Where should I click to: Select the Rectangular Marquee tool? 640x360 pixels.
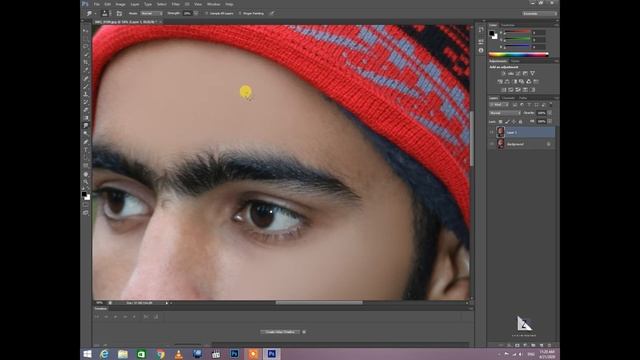pyautogui.click(x=86, y=39)
